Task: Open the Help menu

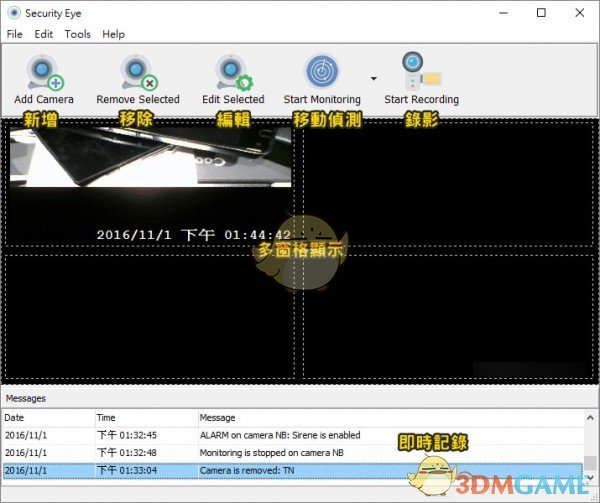Action: point(113,34)
